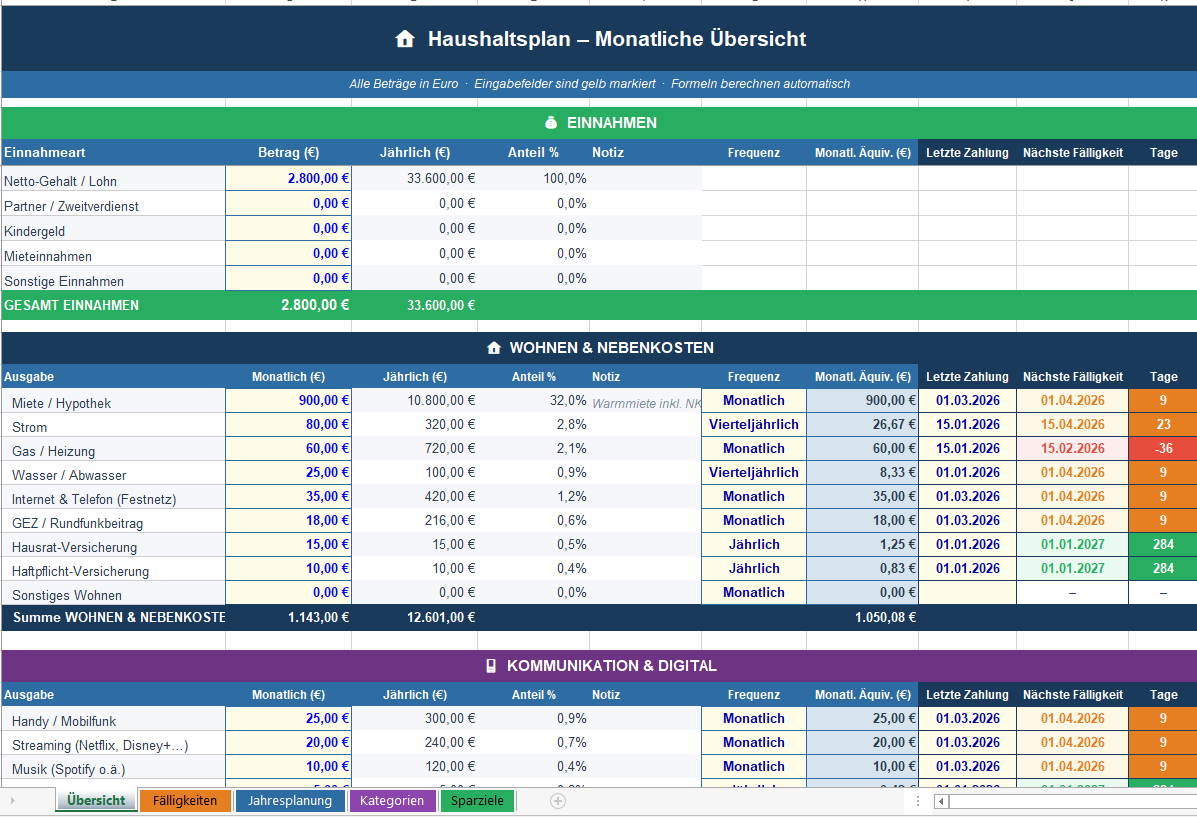Click the red -36 Tage cell for Gas
The width and height of the screenshot is (1197, 817).
[x=1163, y=449]
